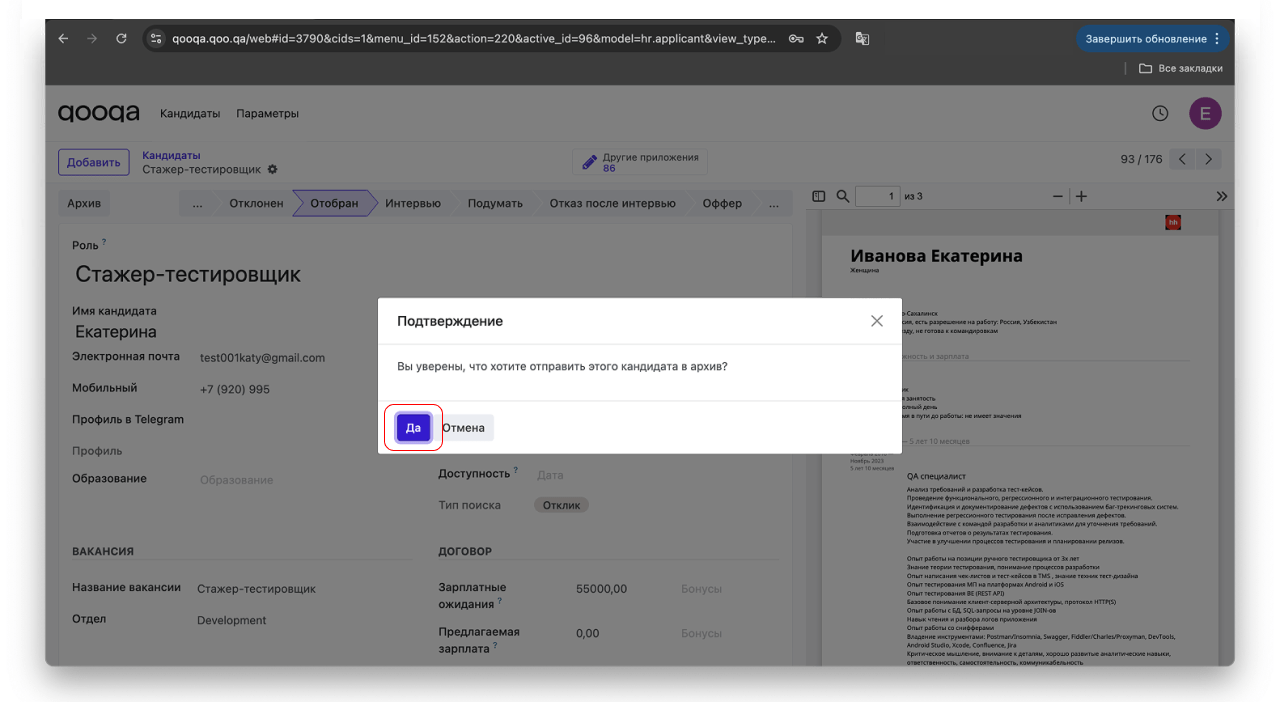Open the Все закладки bookmarks folder
Image resolution: width=1280 pixels, height=702 pixels.
point(1180,69)
